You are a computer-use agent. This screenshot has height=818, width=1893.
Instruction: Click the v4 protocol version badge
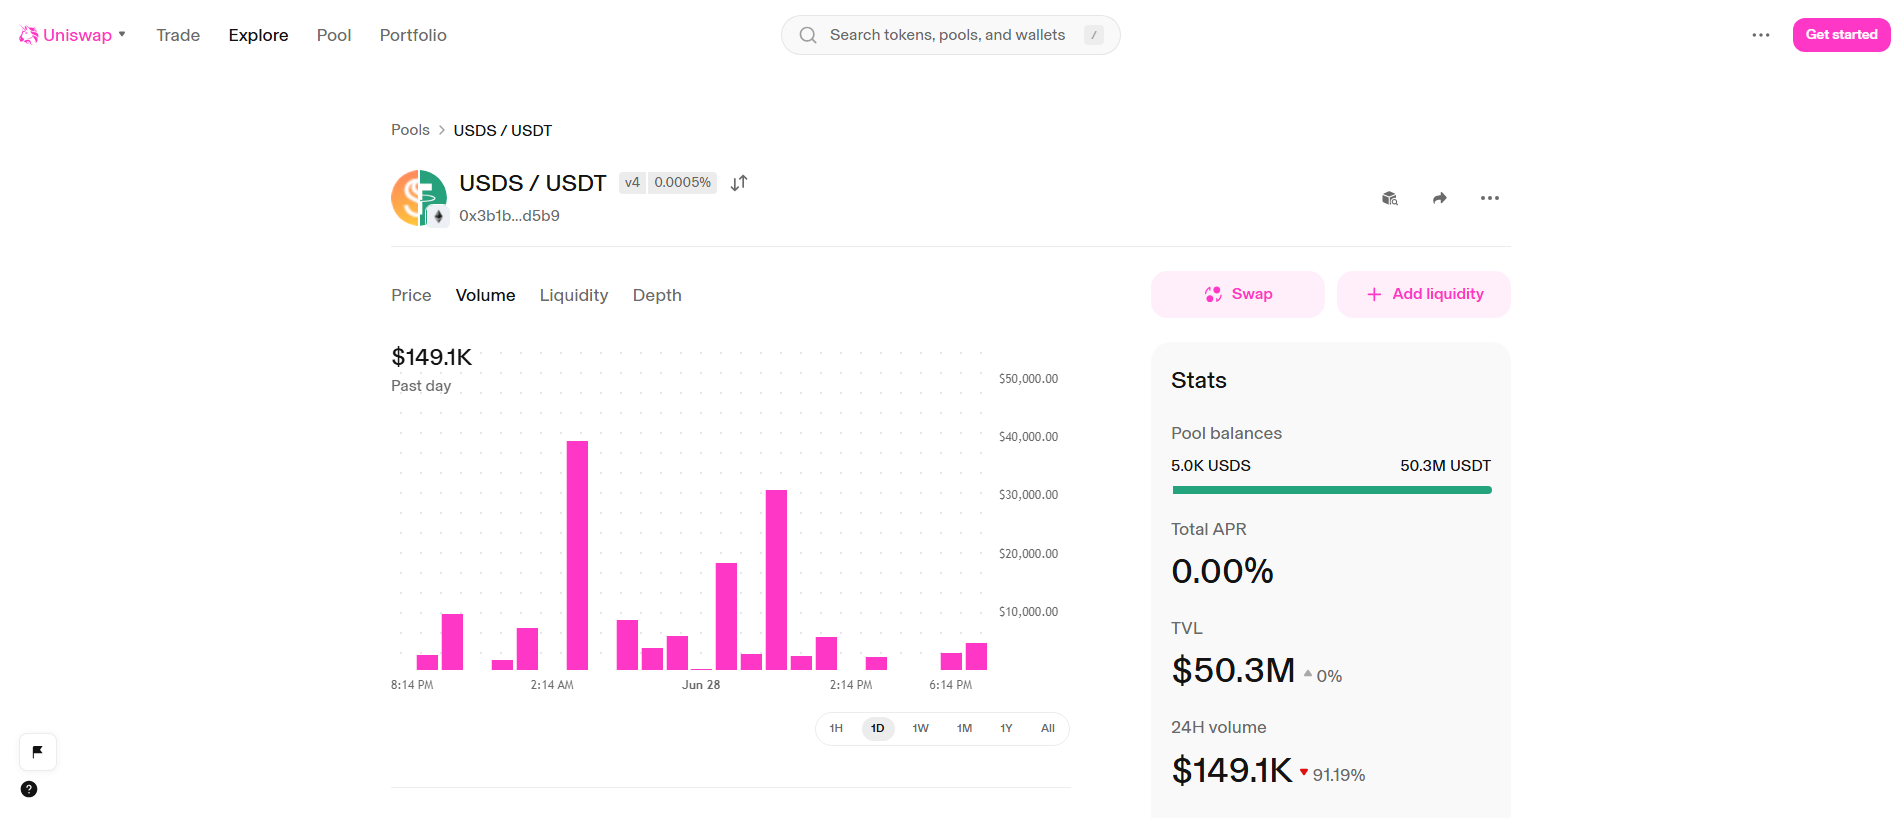click(632, 182)
